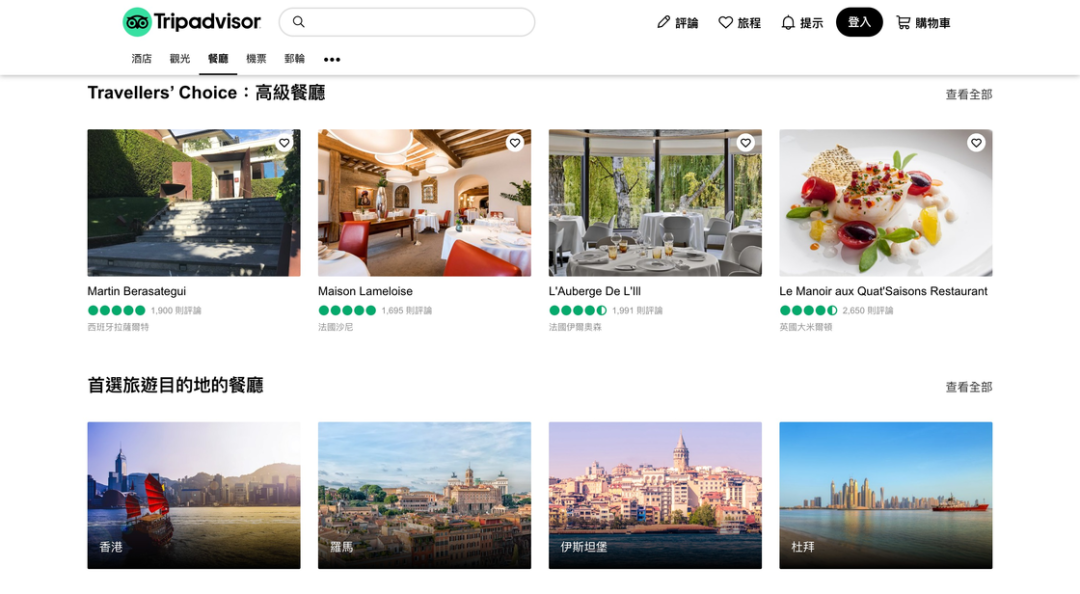Click the pencil 評論 icon

tap(663, 22)
